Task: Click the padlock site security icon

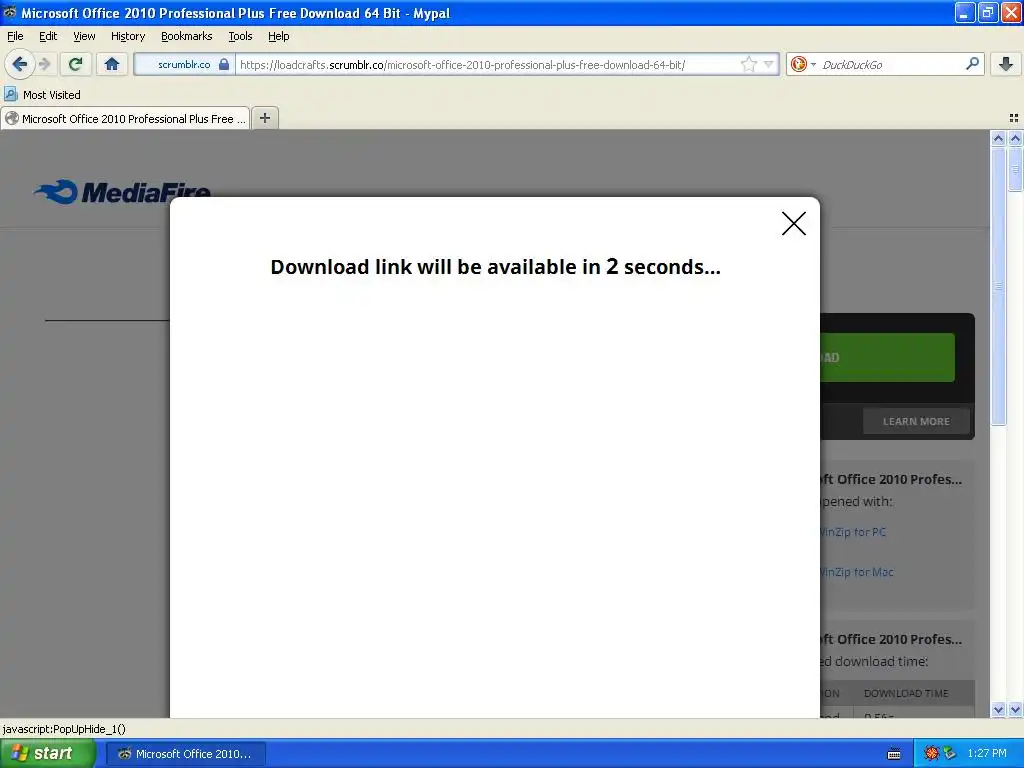Action: point(224,64)
